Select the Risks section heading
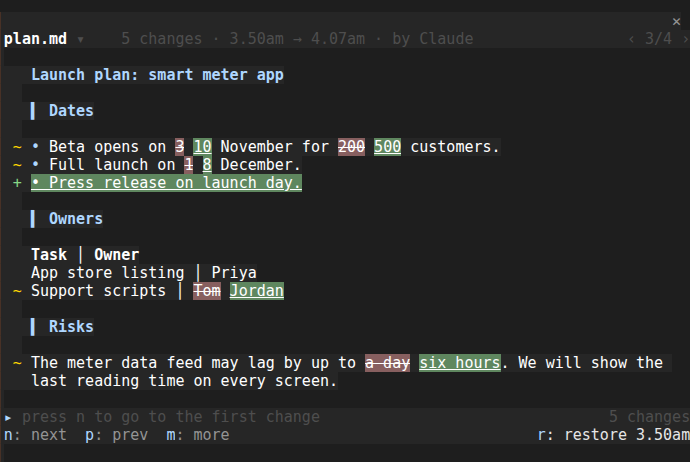This screenshot has width=690, height=462. [71, 326]
